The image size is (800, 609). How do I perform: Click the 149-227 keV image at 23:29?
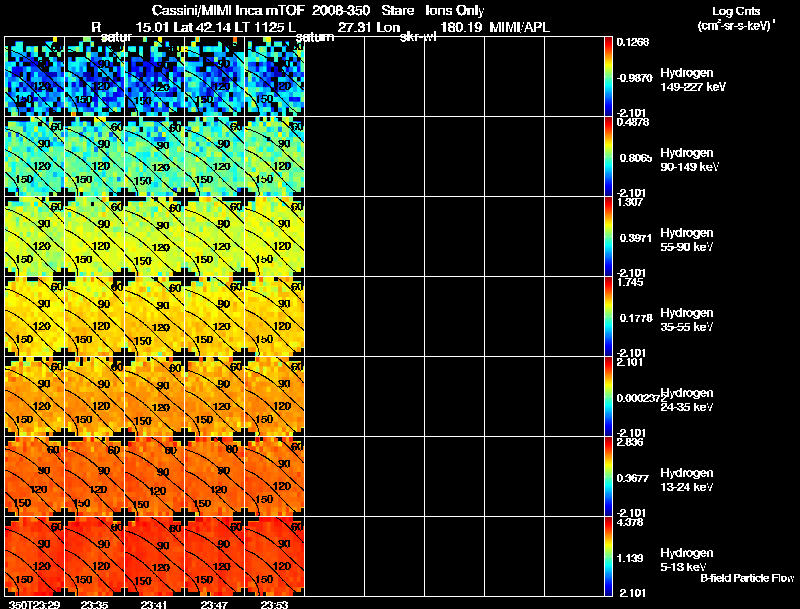(34, 76)
